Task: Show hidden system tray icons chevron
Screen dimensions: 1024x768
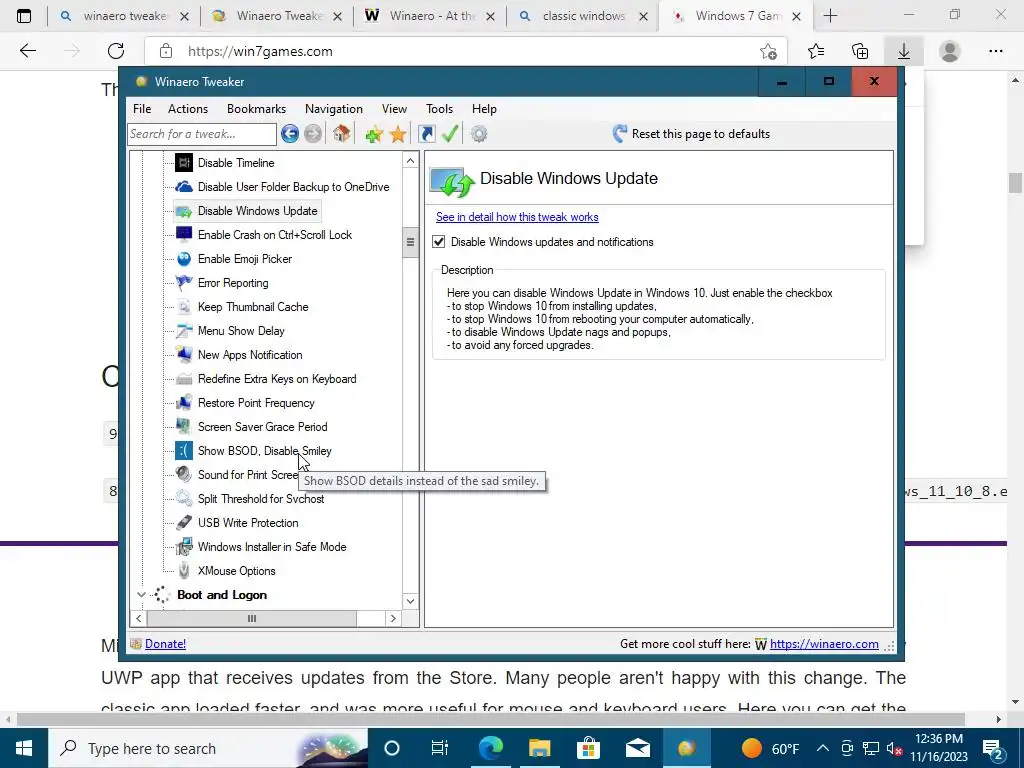Action: 823,748
